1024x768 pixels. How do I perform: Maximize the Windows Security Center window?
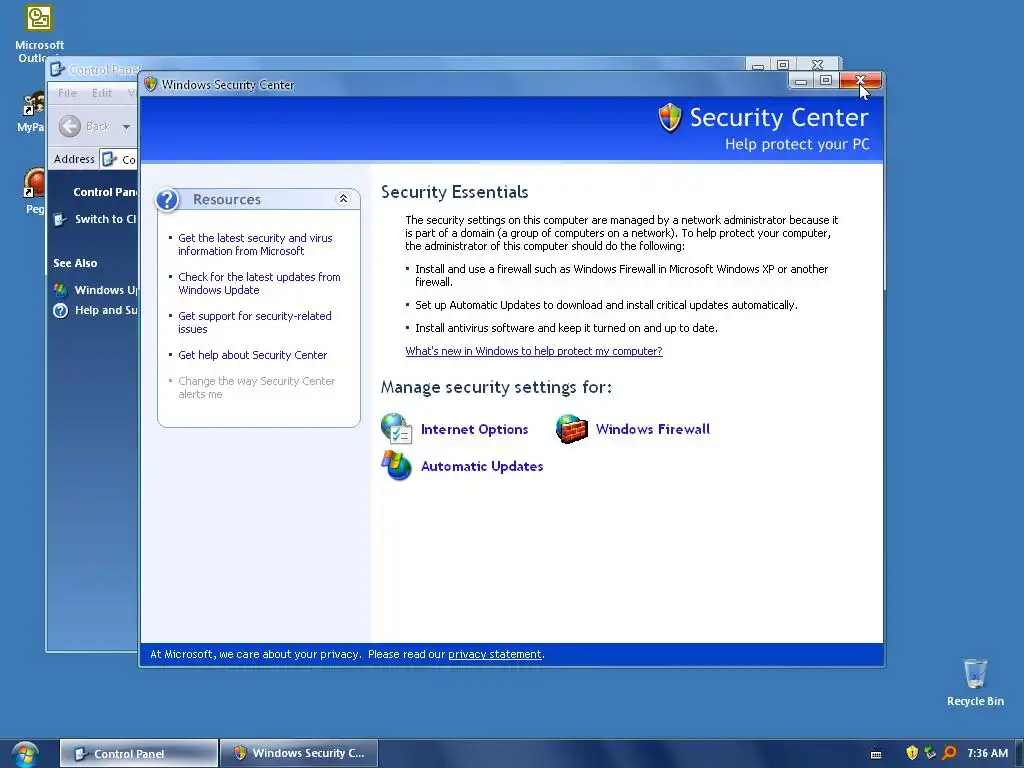click(x=825, y=80)
